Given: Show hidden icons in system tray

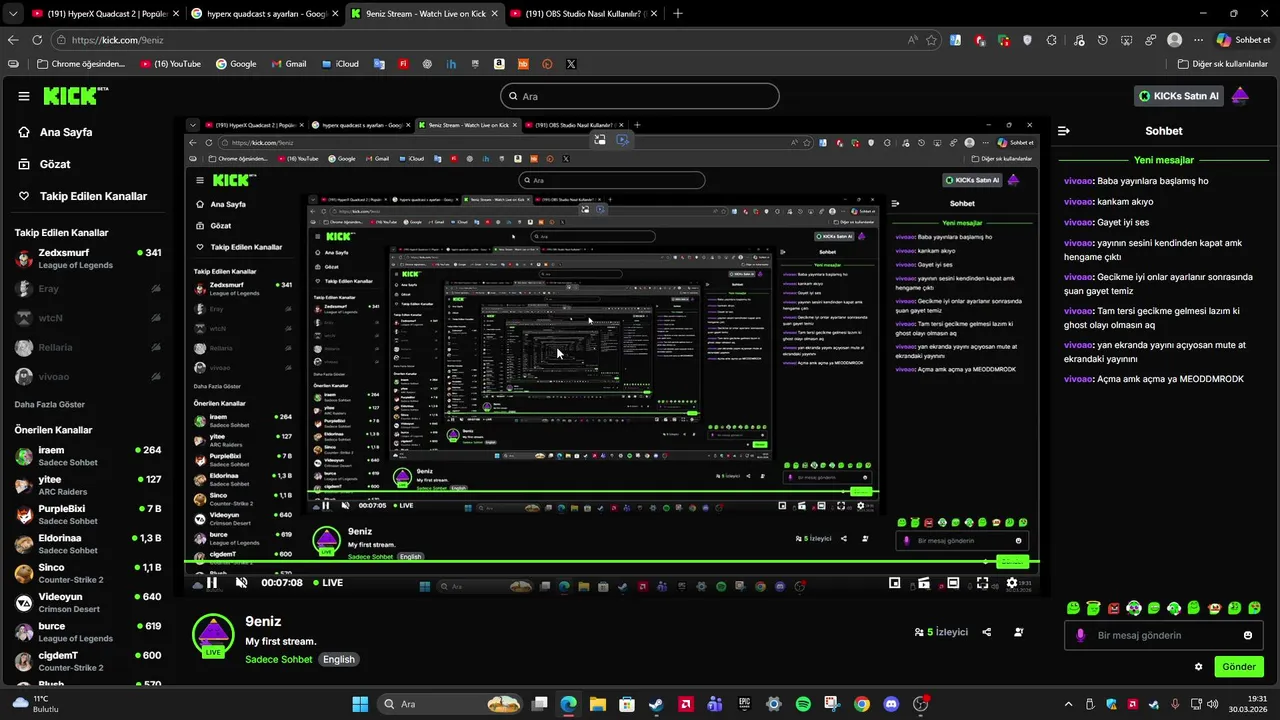Looking at the screenshot, I should coord(1068,704).
